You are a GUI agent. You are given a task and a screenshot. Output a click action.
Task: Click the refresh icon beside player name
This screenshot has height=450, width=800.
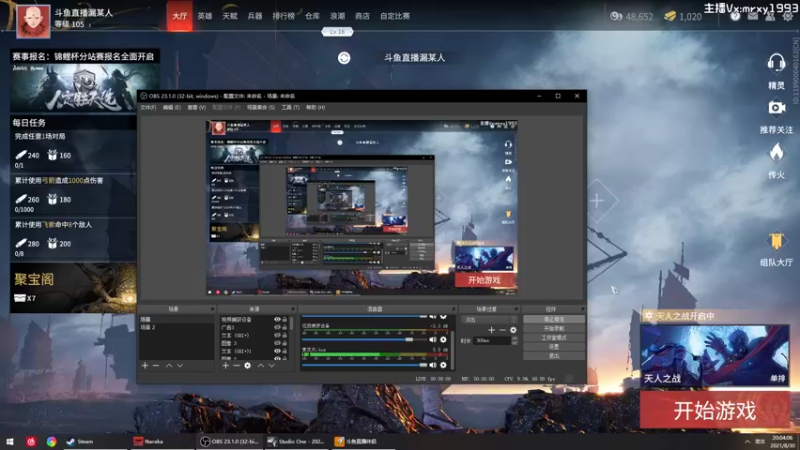click(x=344, y=58)
